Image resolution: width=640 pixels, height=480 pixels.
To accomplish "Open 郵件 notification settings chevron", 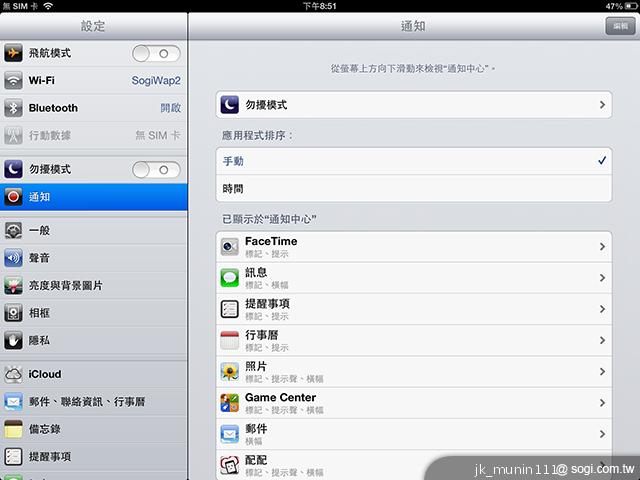I will (602, 434).
